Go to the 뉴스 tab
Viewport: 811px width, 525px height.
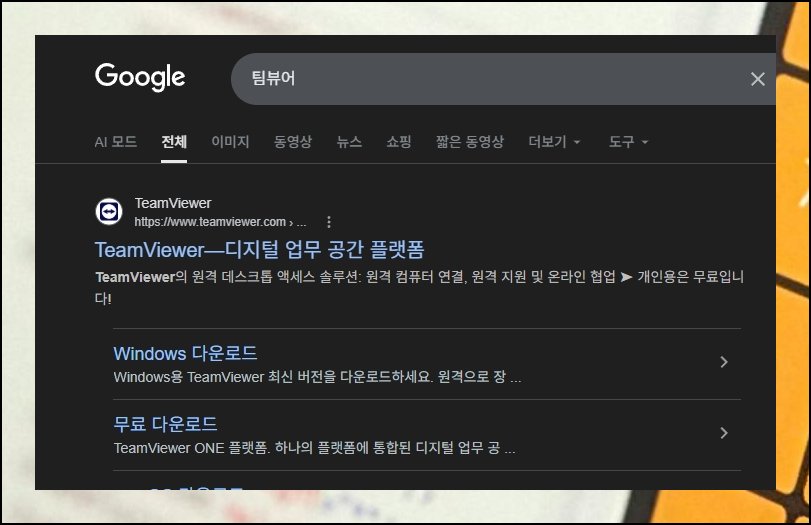click(x=349, y=142)
